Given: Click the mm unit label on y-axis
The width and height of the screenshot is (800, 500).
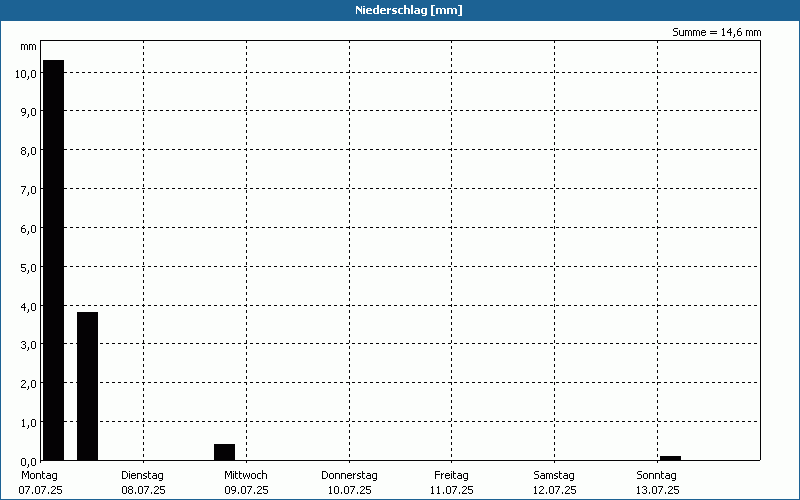Looking at the screenshot, I should coord(28,47).
